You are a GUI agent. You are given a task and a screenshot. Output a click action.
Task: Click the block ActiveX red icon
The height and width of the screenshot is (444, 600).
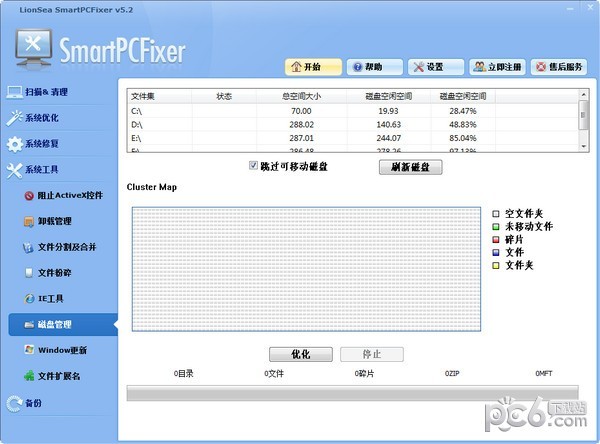29,196
